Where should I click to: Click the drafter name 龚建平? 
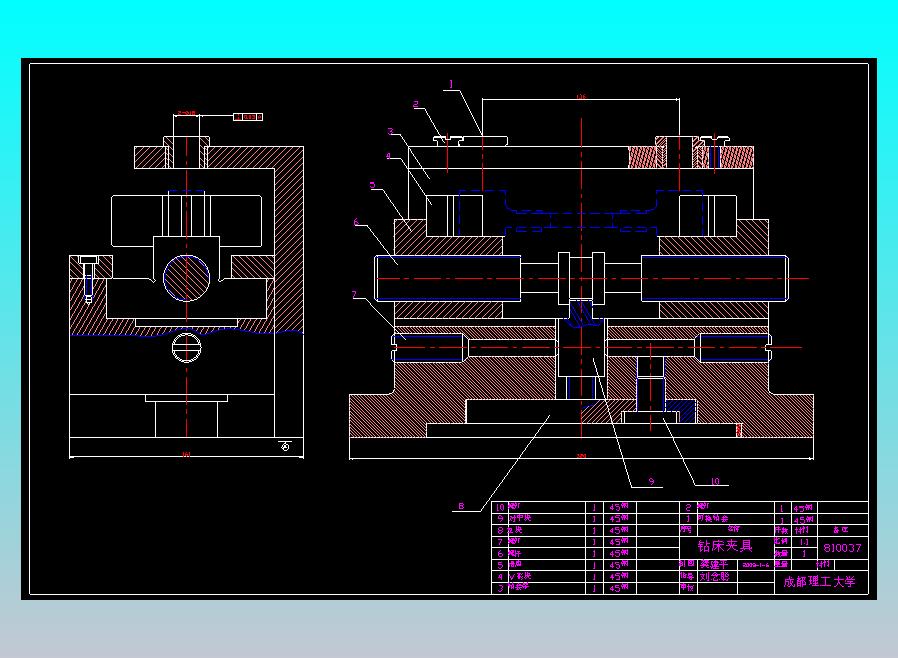point(714,565)
